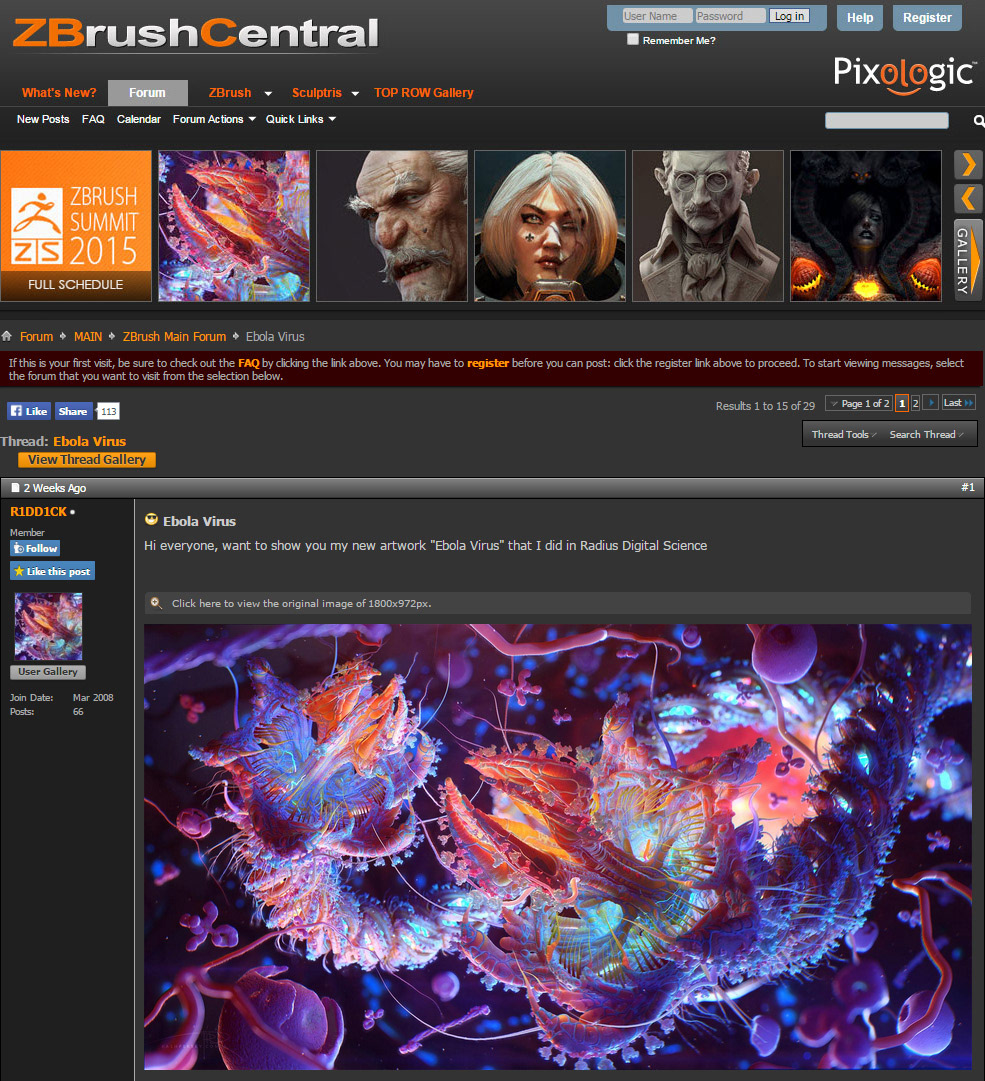
Task: Click the magnifier icon on image bar
Action: pyautogui.click(x=156, y=603)
